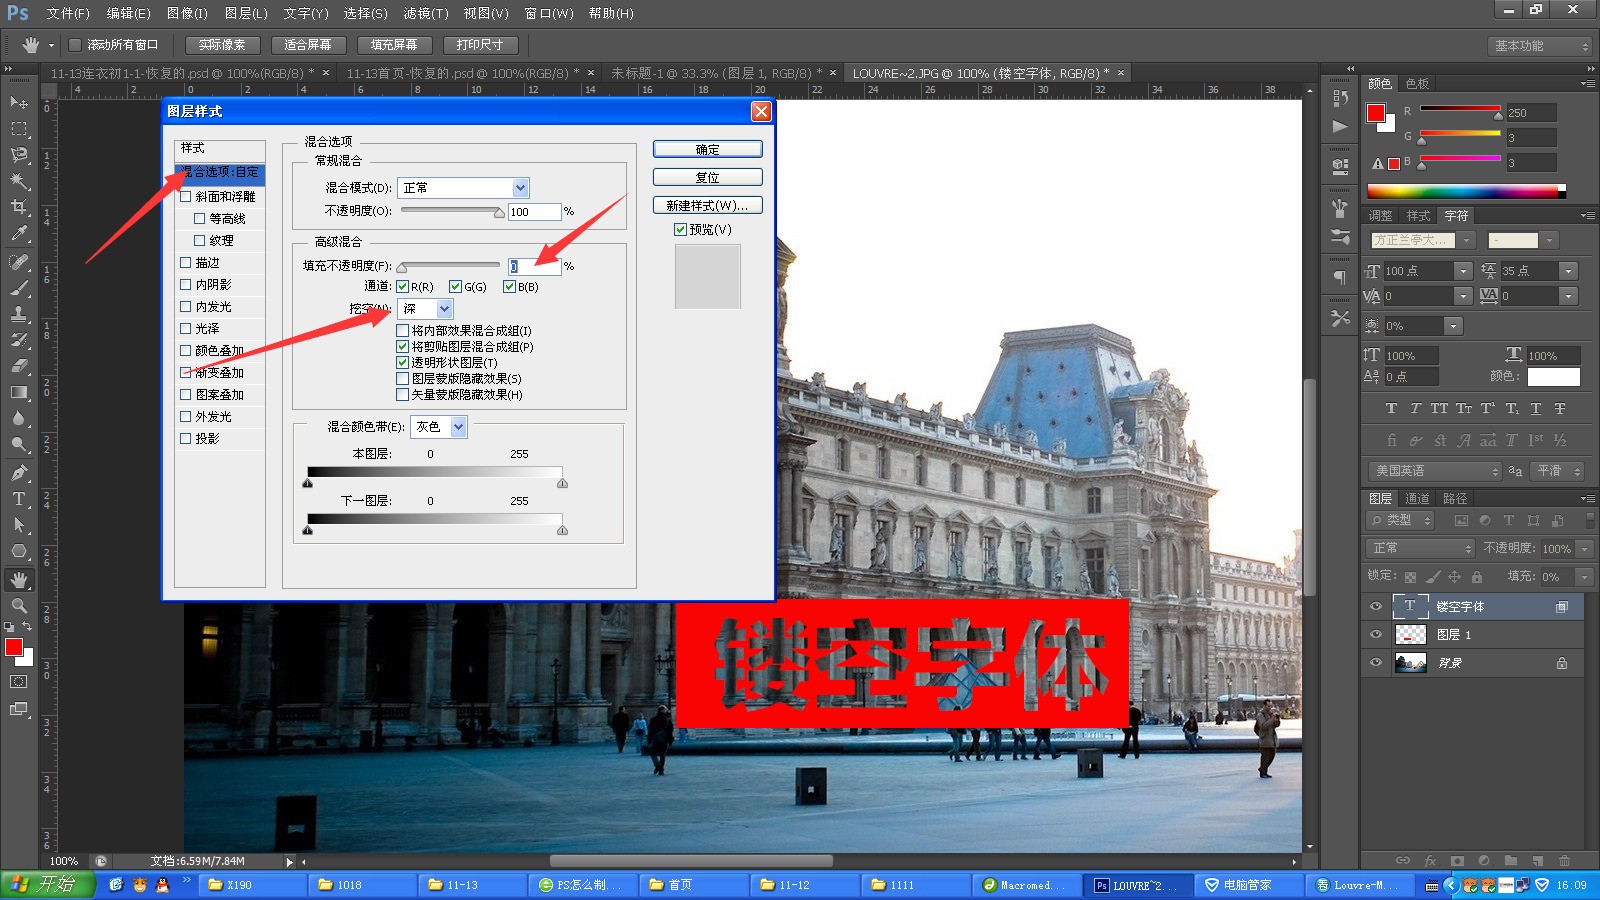The width and height of the screenshot is (1600, 900).
Task: Toggle the 预览(V) preview checkbox
Action: [x=680, y=229]
